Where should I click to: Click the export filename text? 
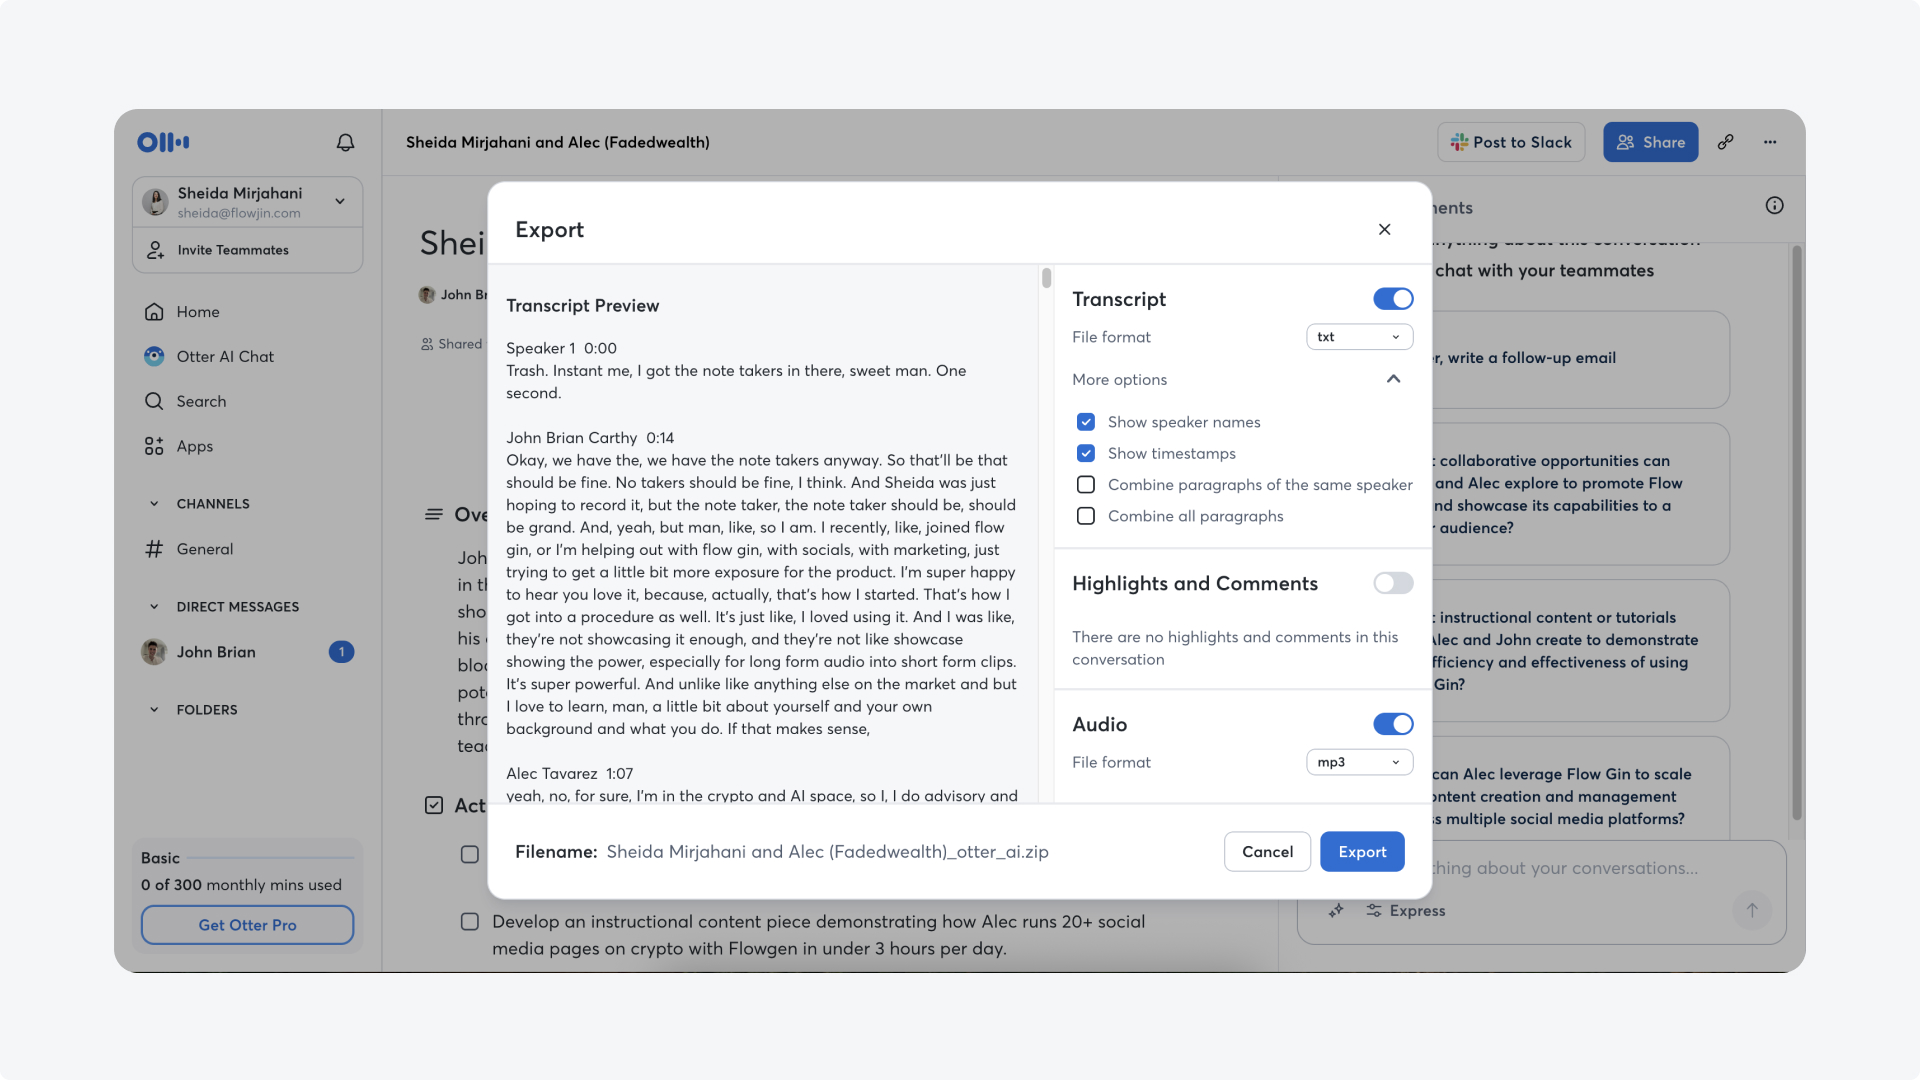click(x=827, y=852)
